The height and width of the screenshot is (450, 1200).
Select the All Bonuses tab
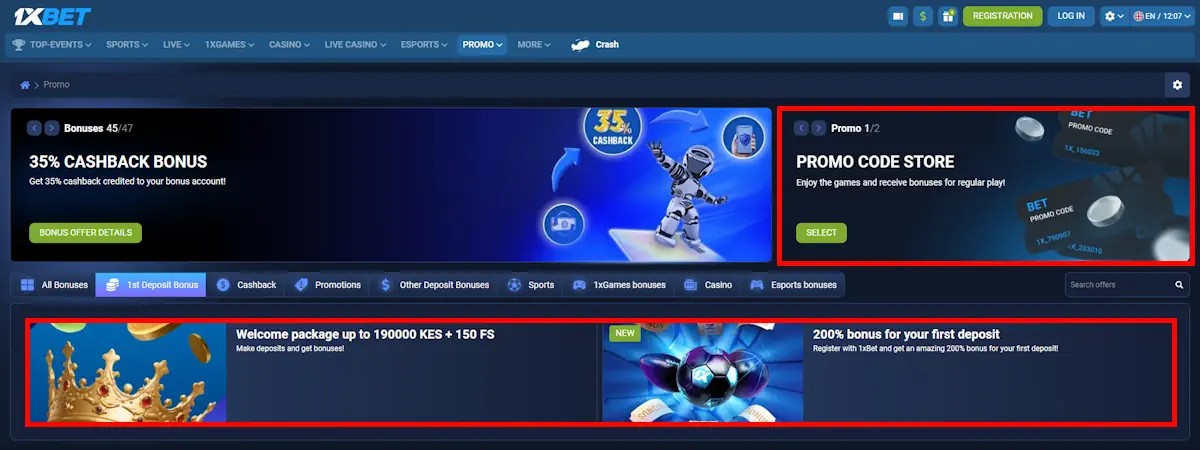(54, 285)
